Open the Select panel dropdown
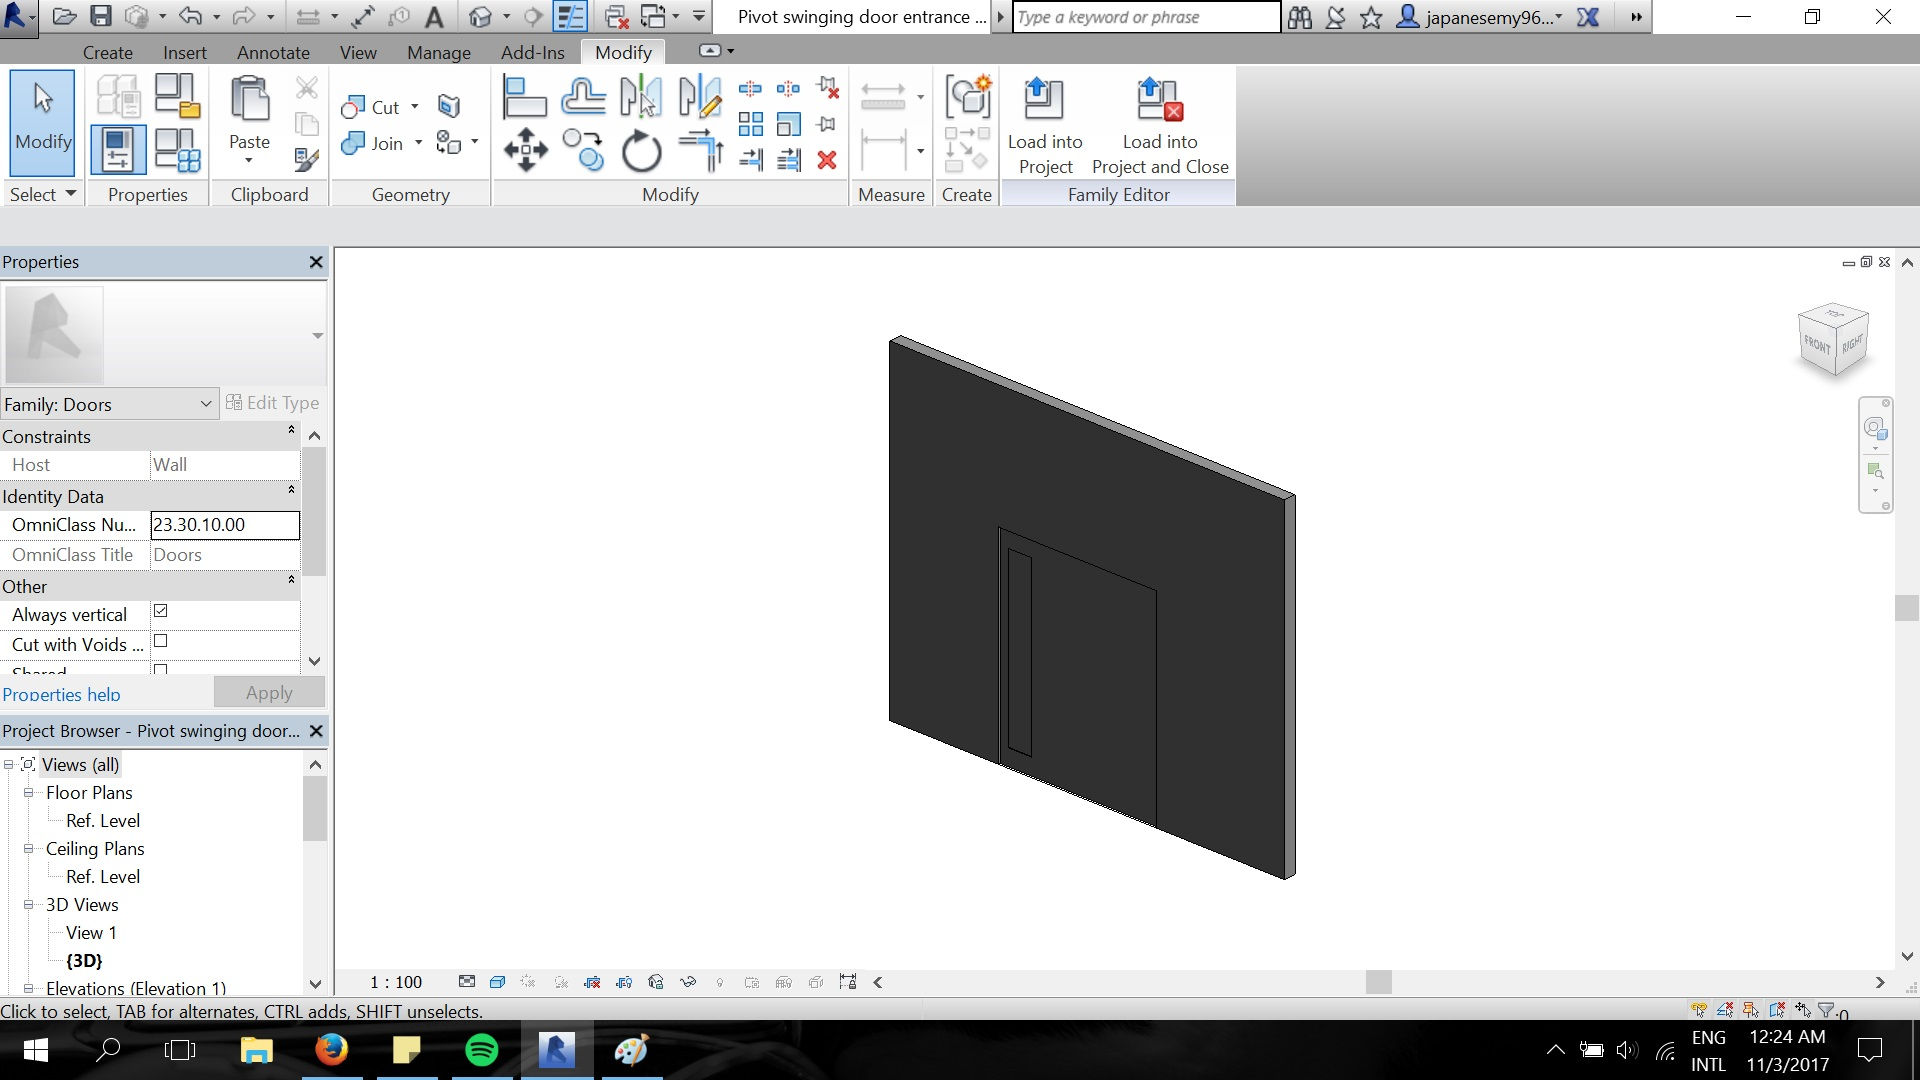Screen dimensions: 1920x1080 (43, 194)
